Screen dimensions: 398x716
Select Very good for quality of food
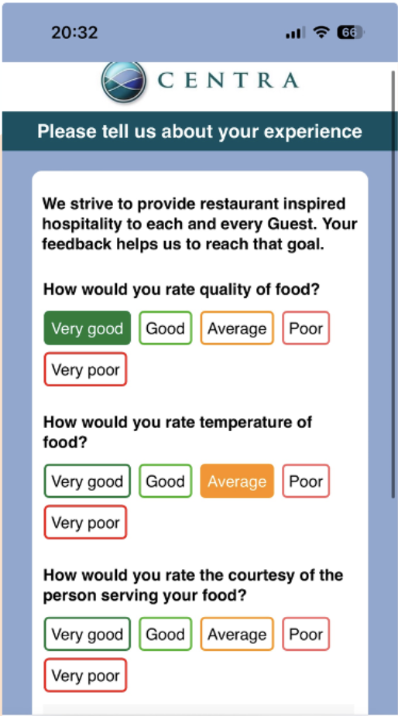tap(87, 328)
